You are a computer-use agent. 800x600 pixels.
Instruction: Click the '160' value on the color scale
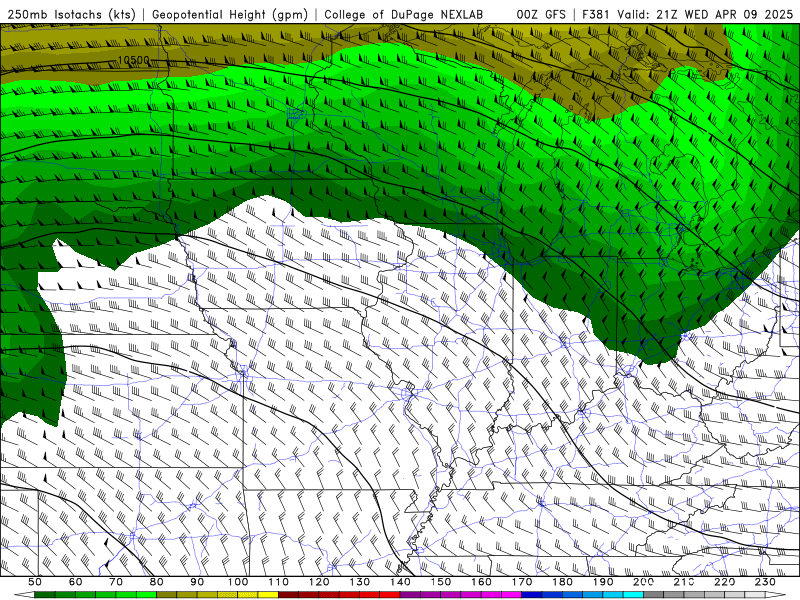pyautogui.click(x=481, y=582)
